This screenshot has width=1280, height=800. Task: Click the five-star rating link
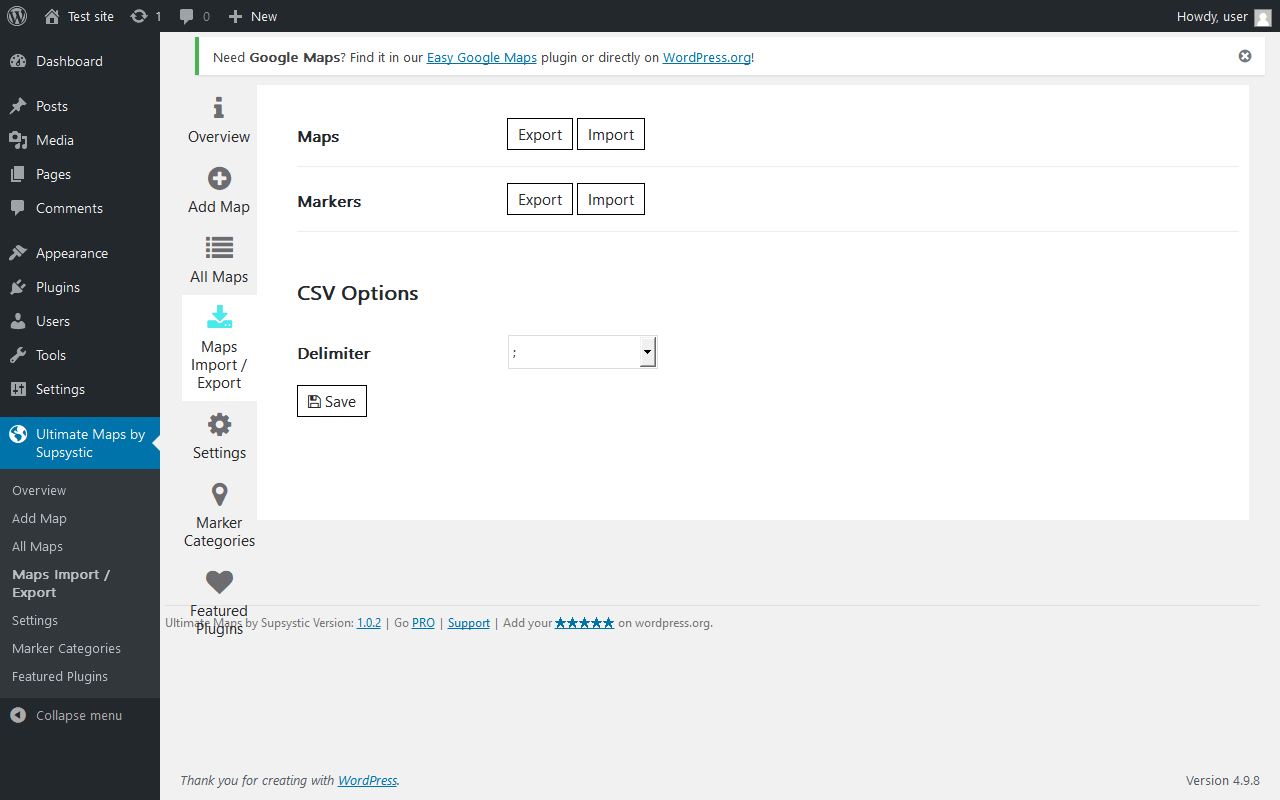[x=585, y=622]
